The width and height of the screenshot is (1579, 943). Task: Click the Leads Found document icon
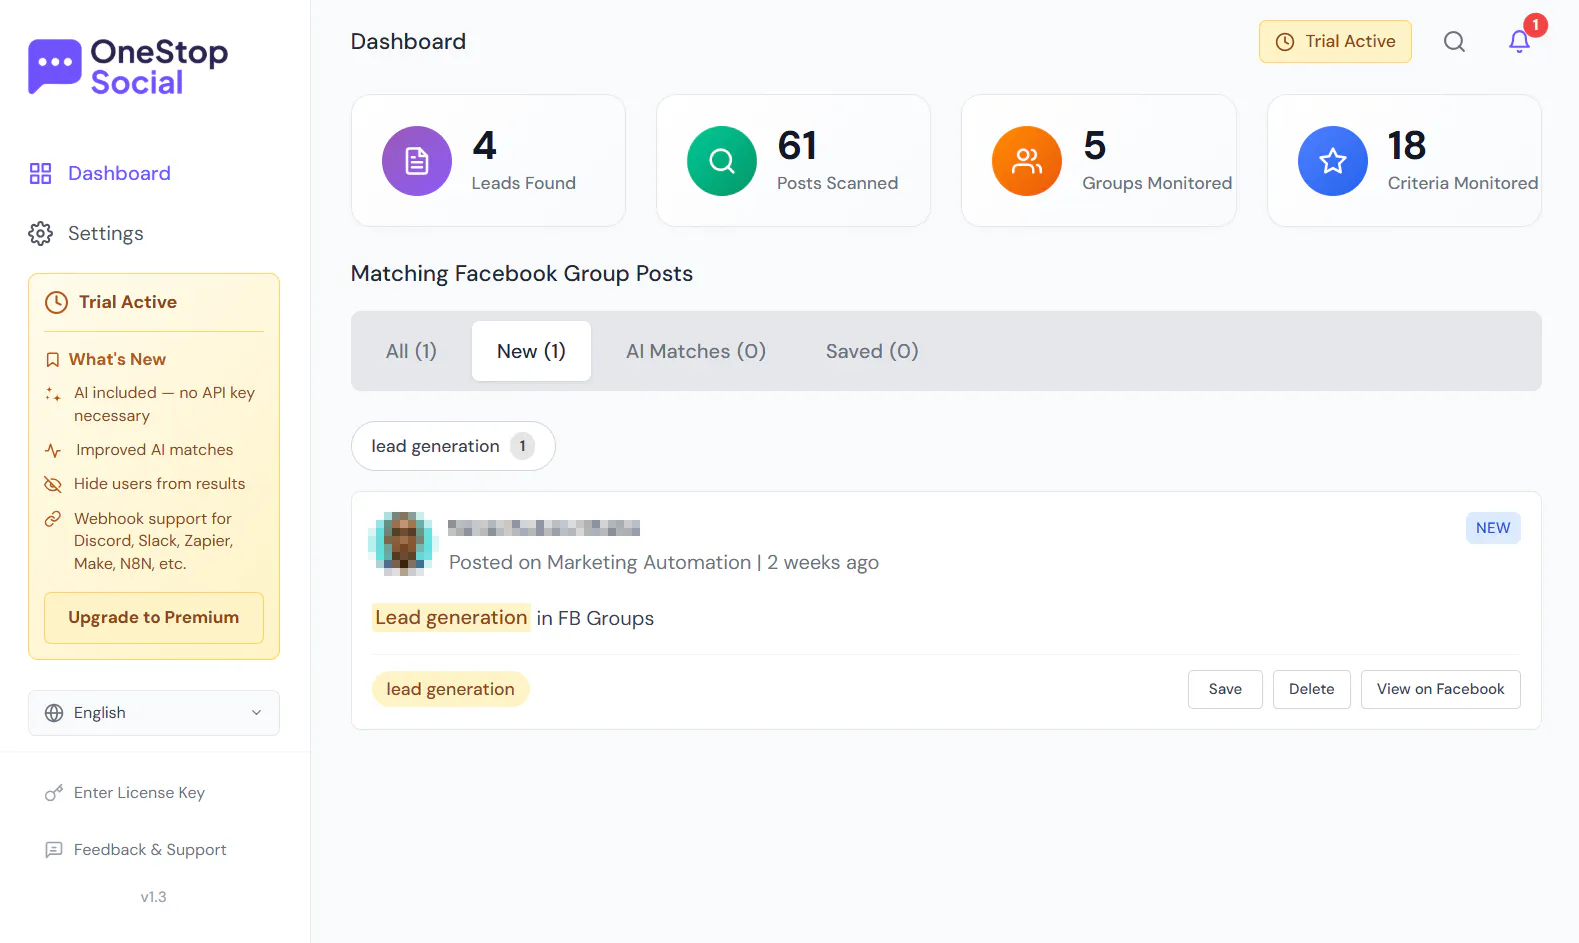tap(417, 161)
